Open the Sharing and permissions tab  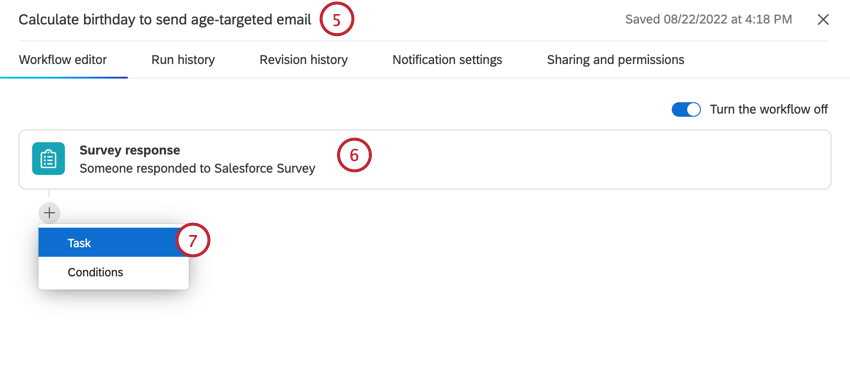click(x=615, y=60)
